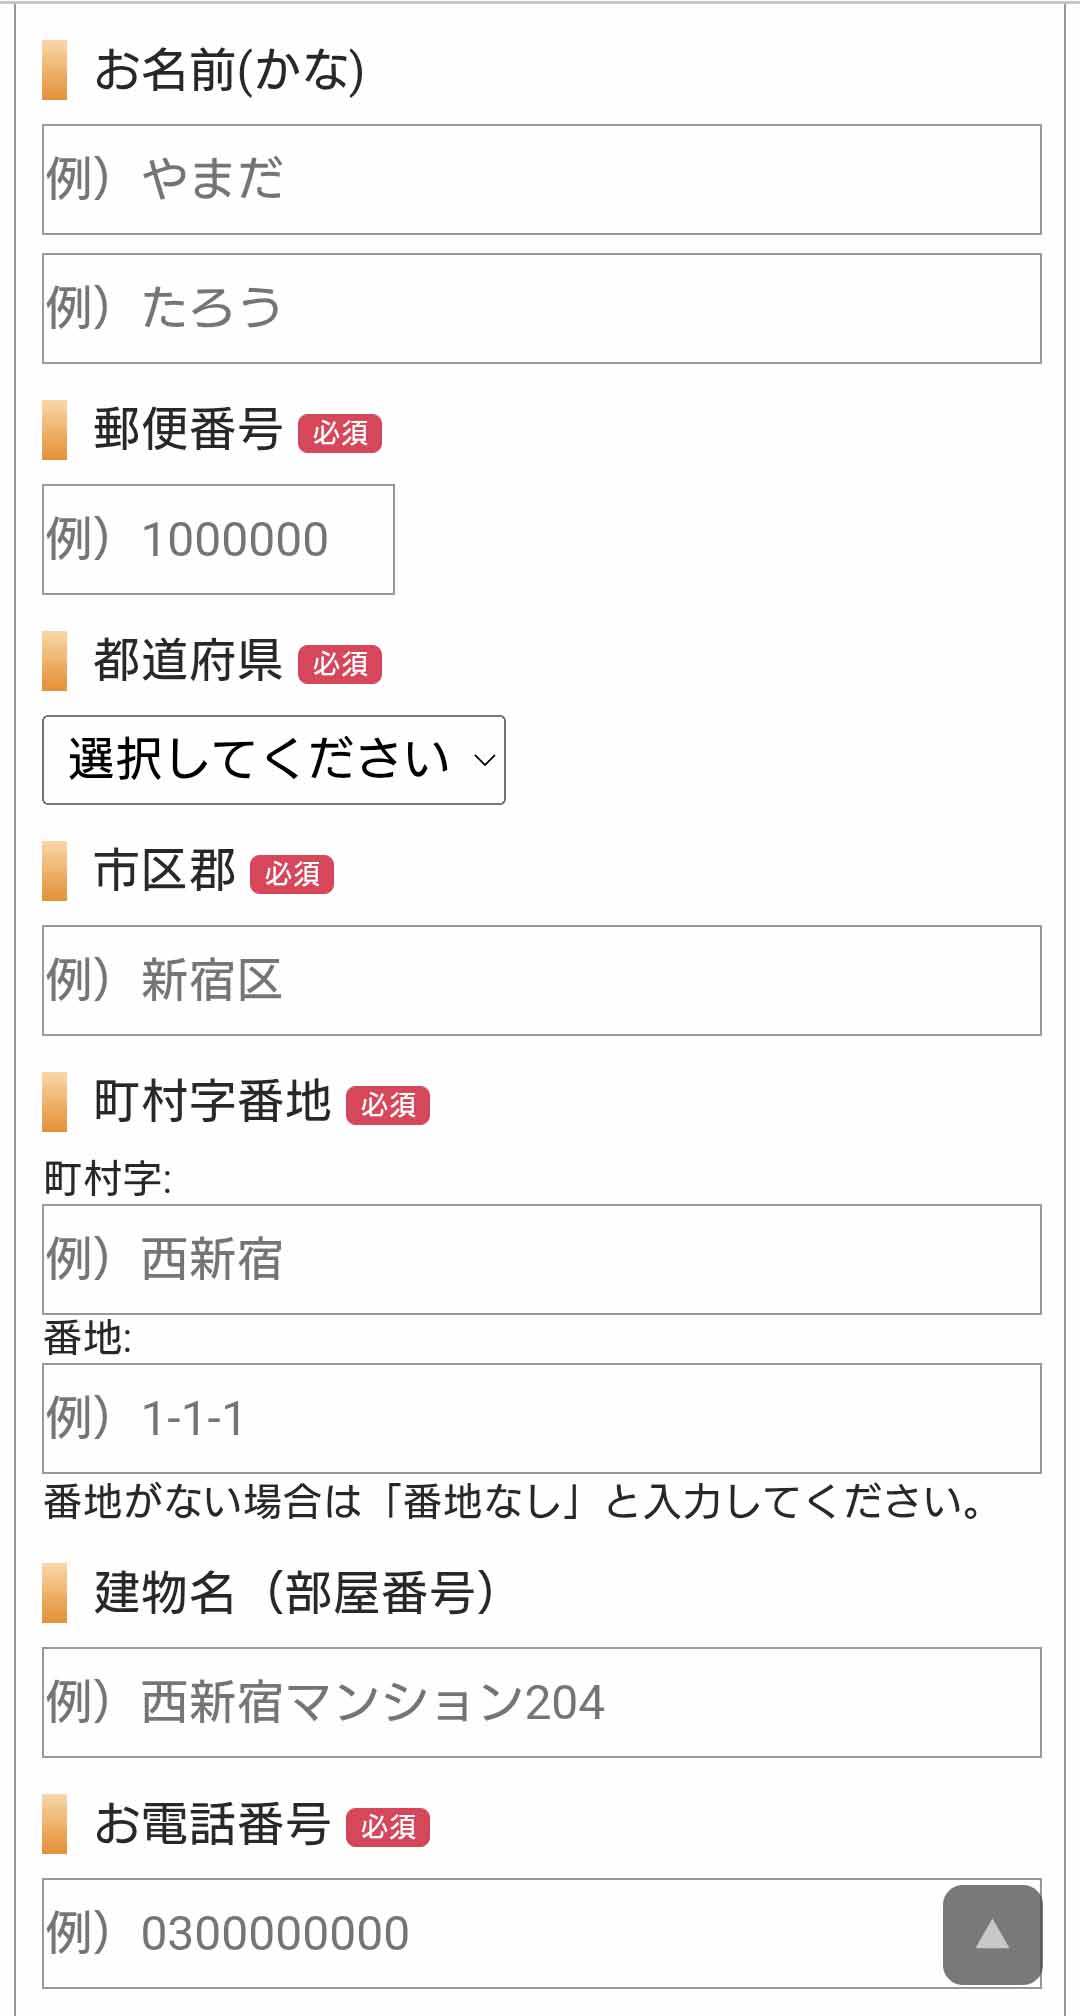The height and width of the screenshot is (2016, 1080).
Task: Click the 必須 badge next to 町村字番地
Action: tap(388, 1105)
